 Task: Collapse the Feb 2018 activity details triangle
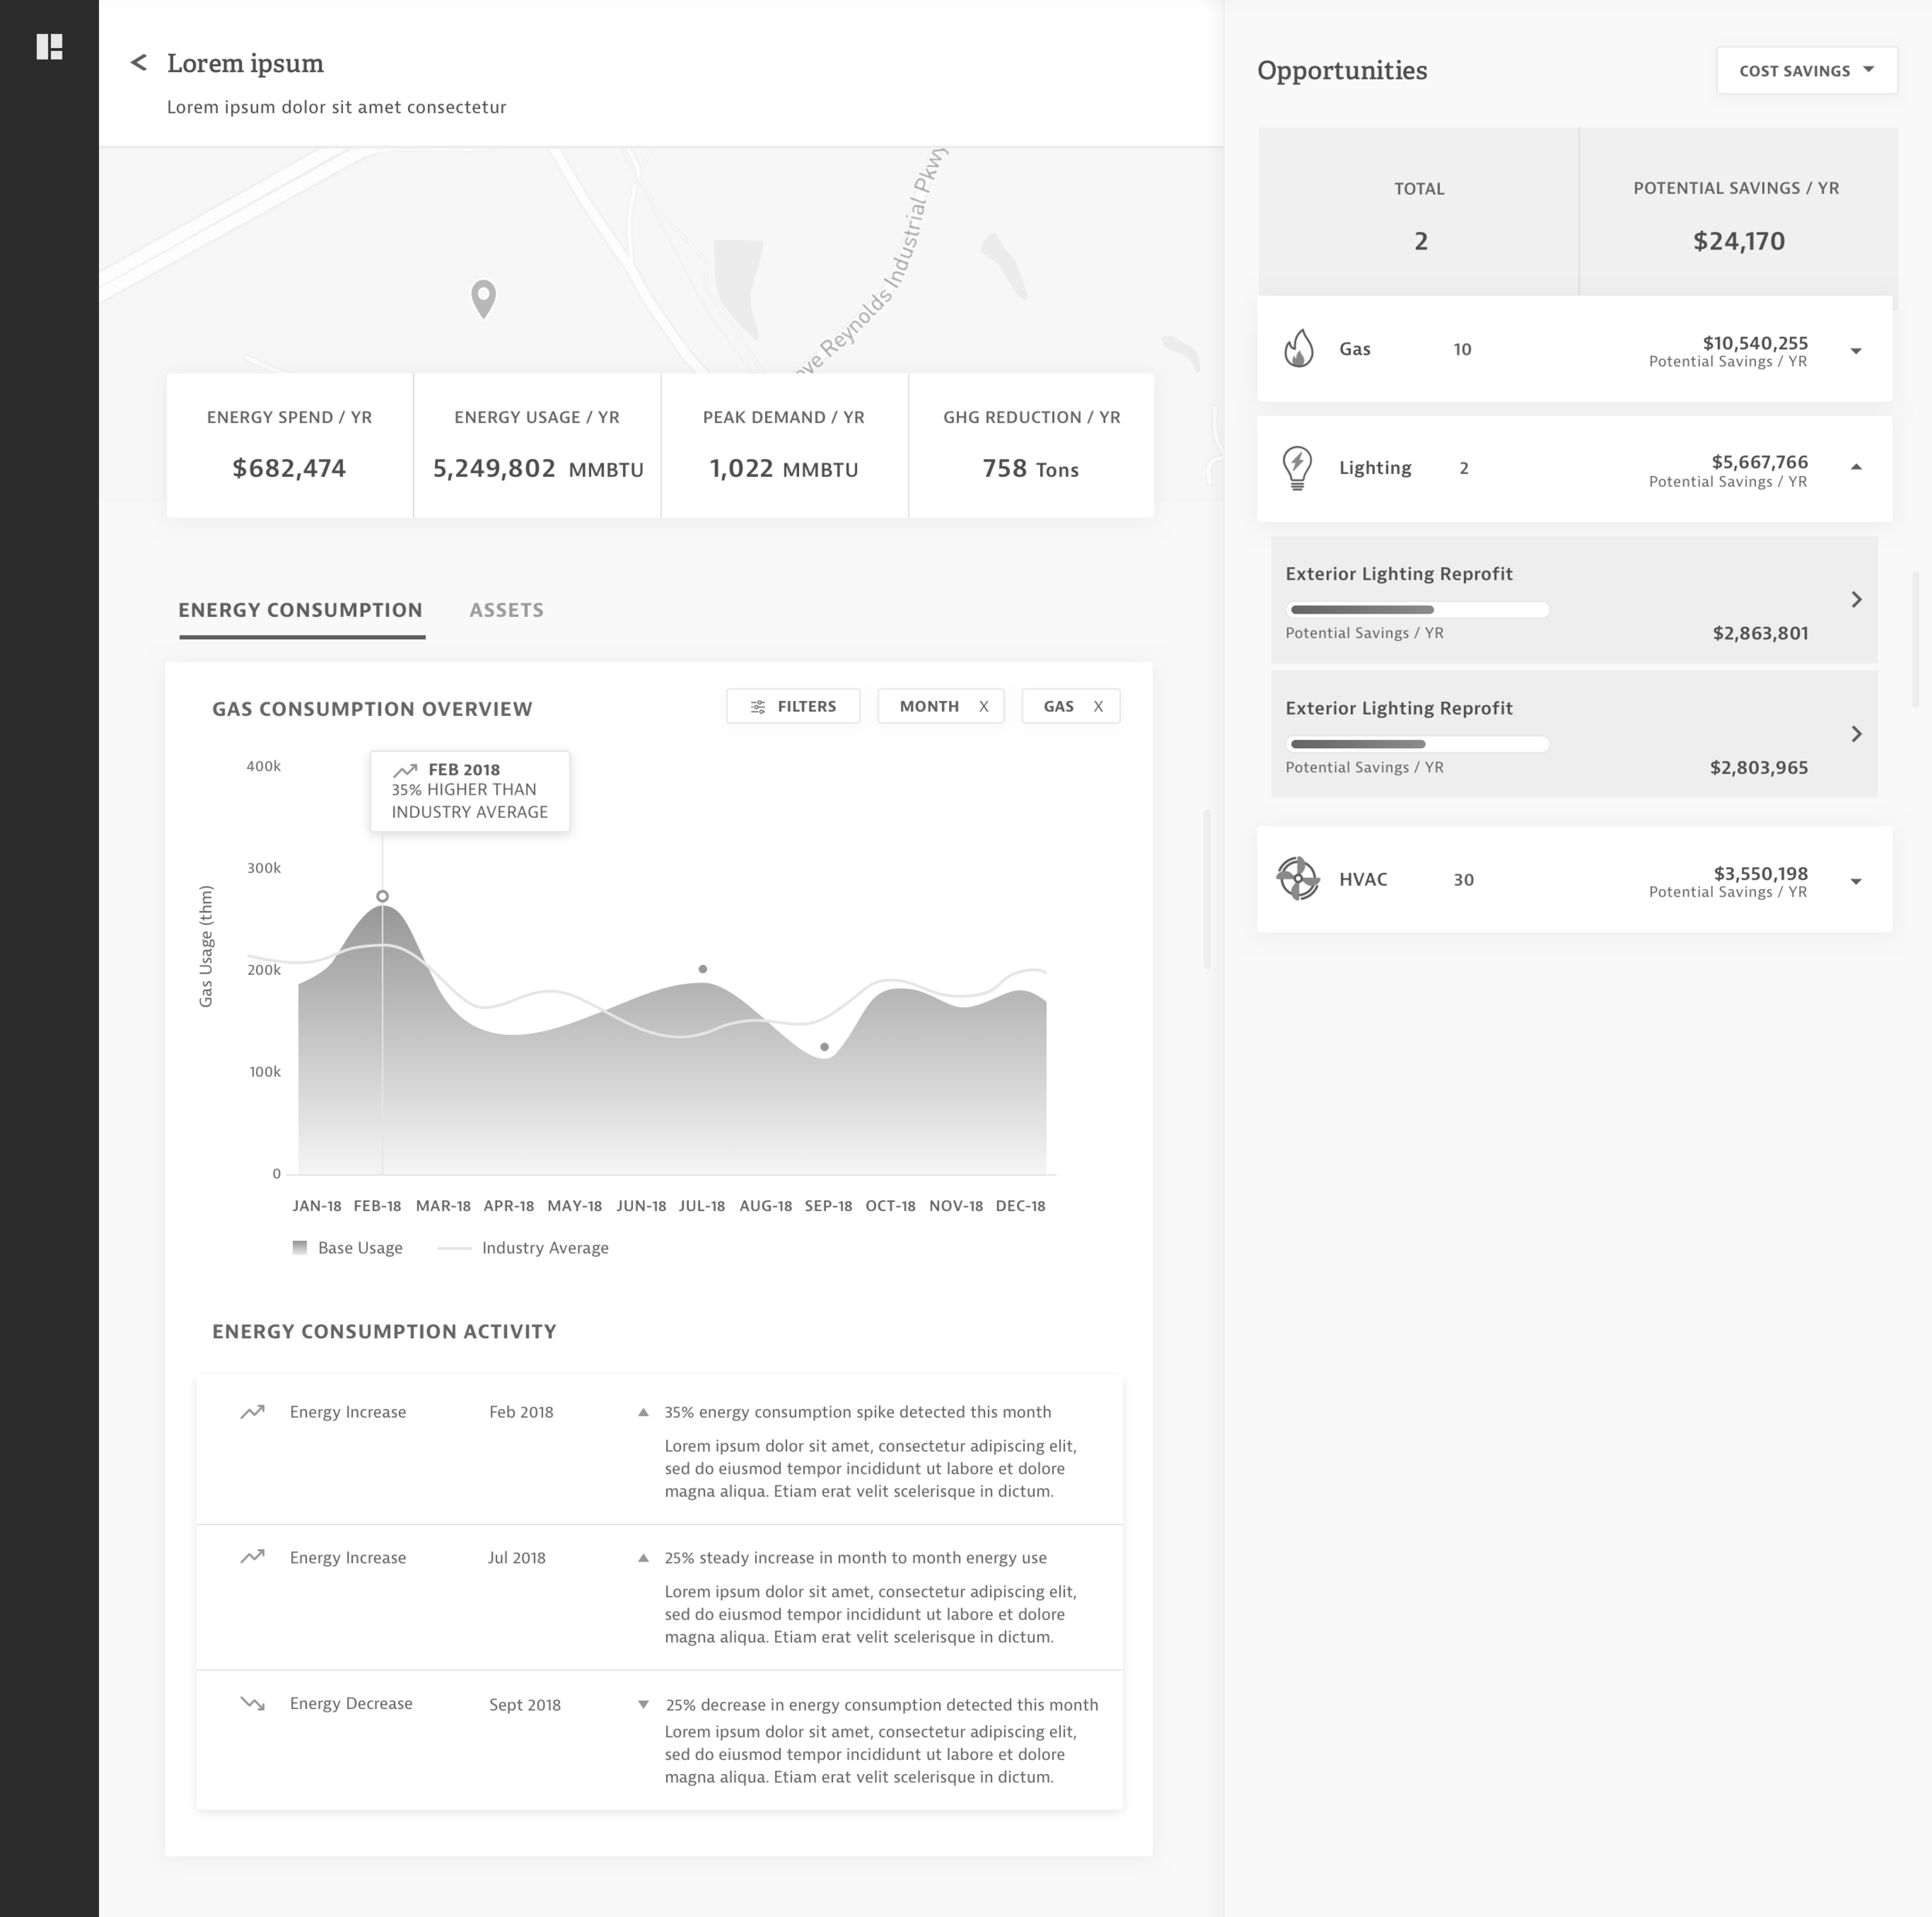click(x=643, y=1413)
